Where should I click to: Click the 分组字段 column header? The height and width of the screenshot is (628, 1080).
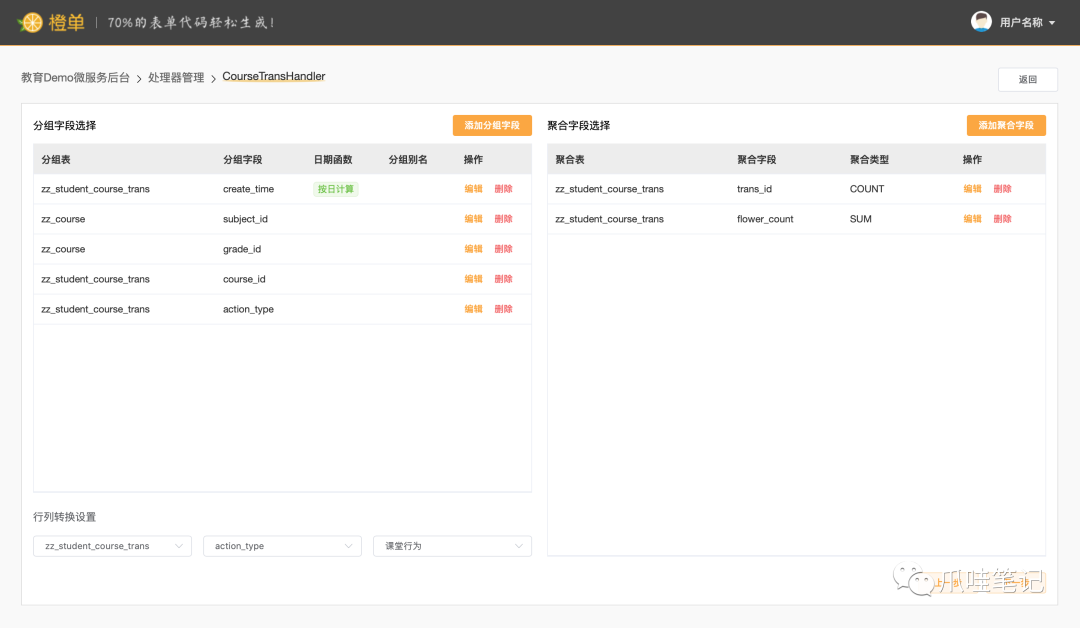(x=242, y=160)
